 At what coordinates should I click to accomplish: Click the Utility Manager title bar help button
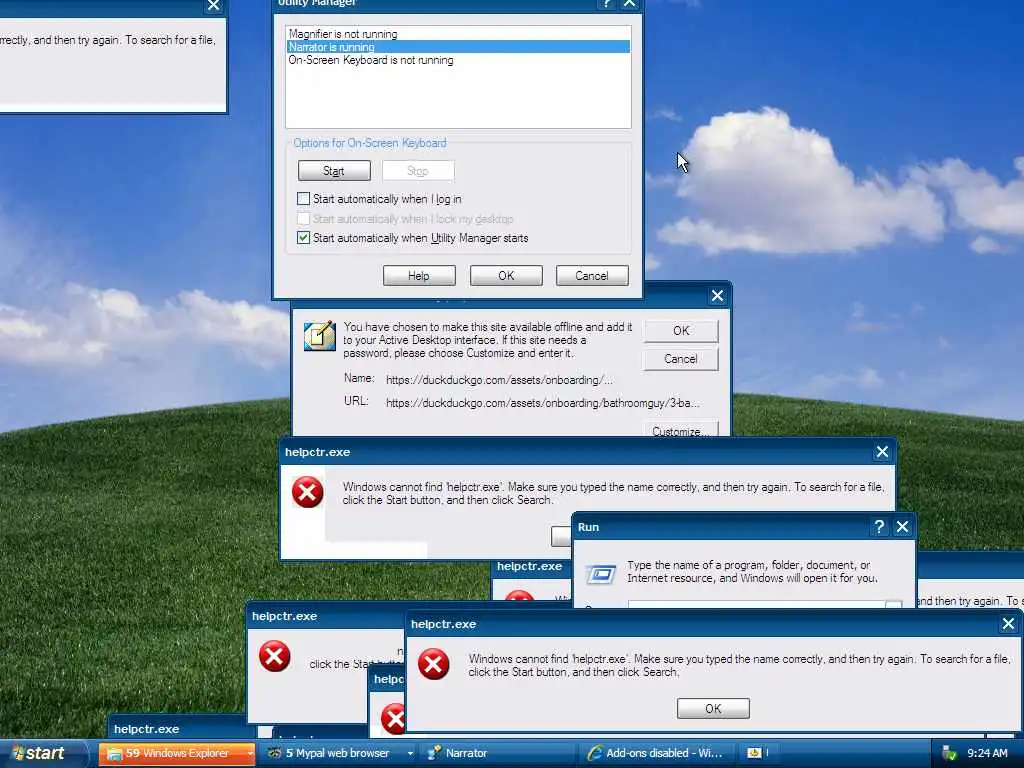[607, 3]
